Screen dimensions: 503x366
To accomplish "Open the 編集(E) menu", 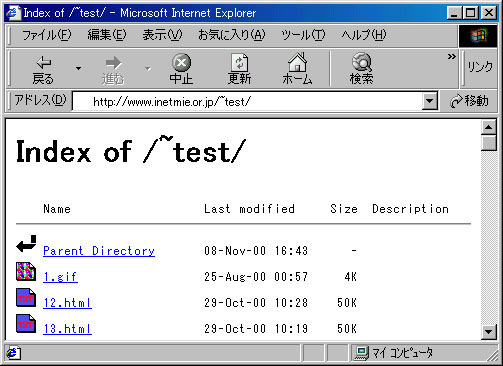I will pos(107,35).
